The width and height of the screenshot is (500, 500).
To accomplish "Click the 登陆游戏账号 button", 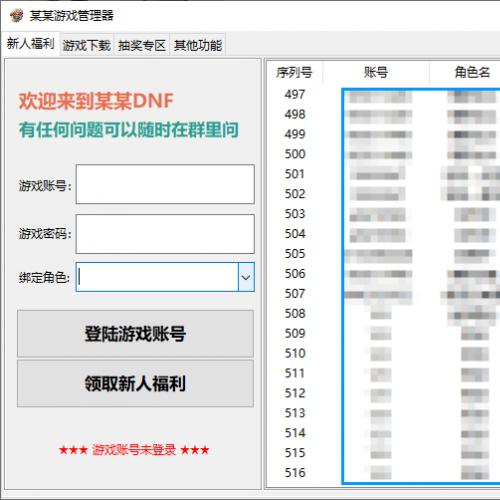I will pos(135,334).
